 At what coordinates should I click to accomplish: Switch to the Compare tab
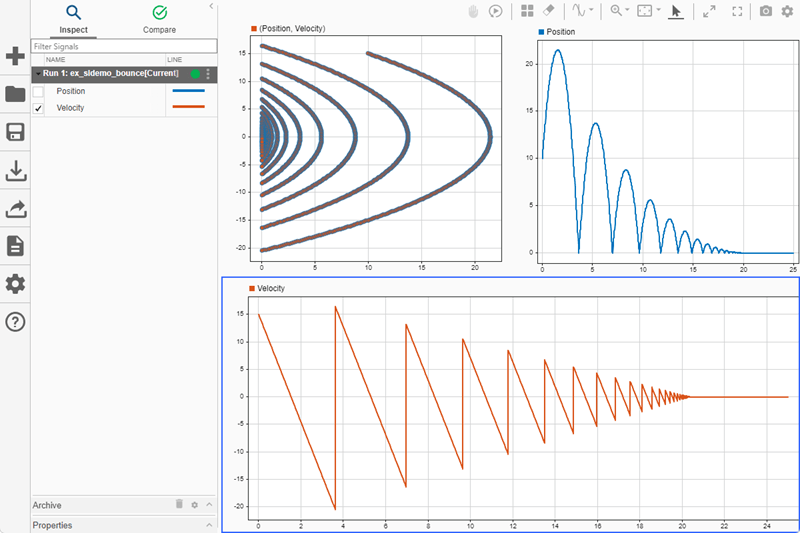[x=159, y=18]
